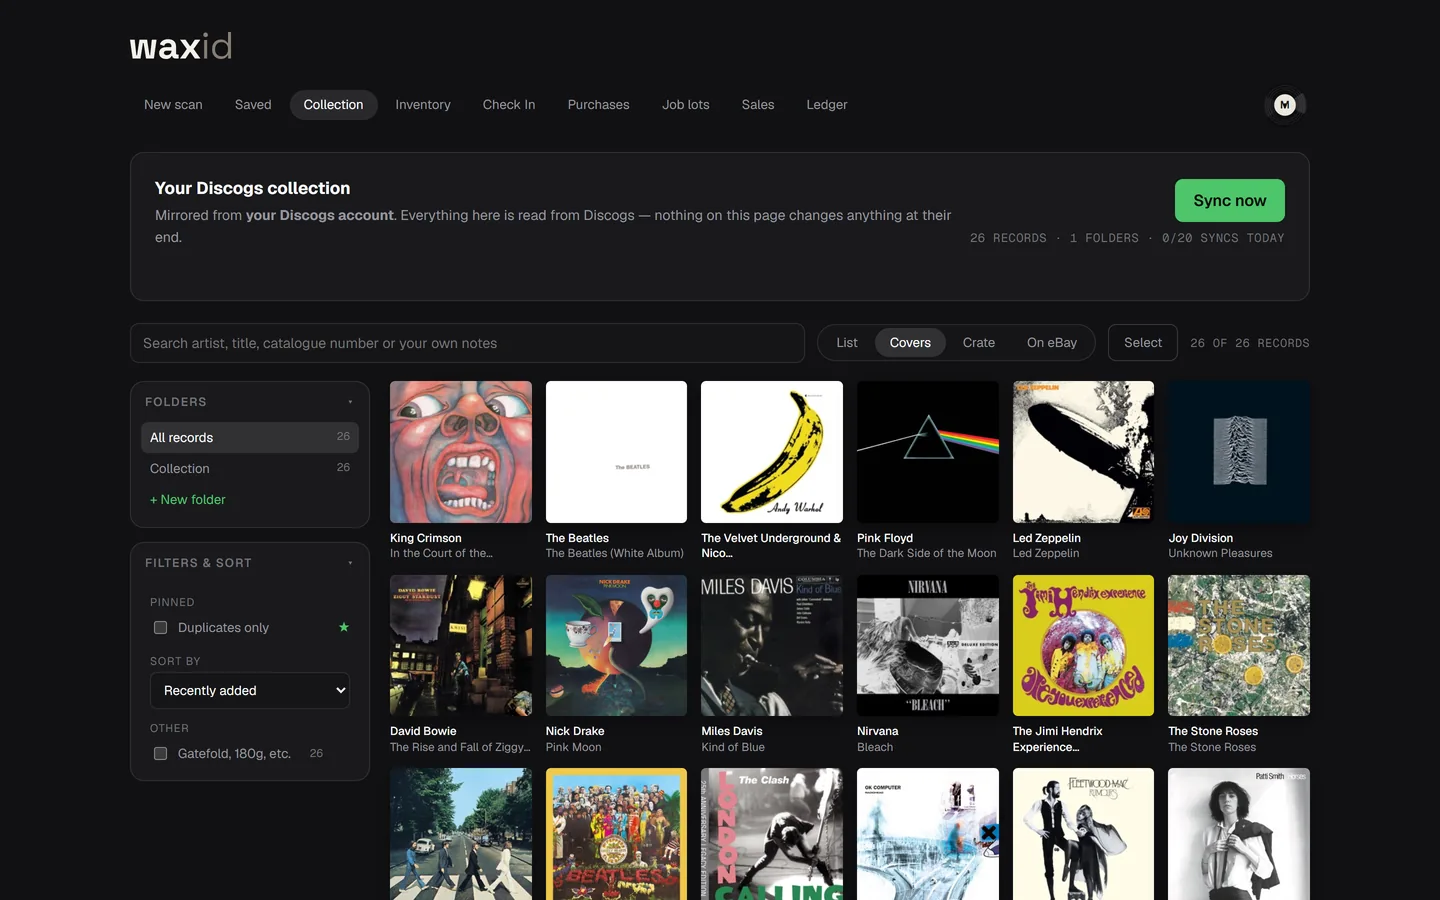Tick the Gatefold, 180g, etc. checkbox
Screen dimensions: 1440x900
pyautogui.click(x=160, y=754)
